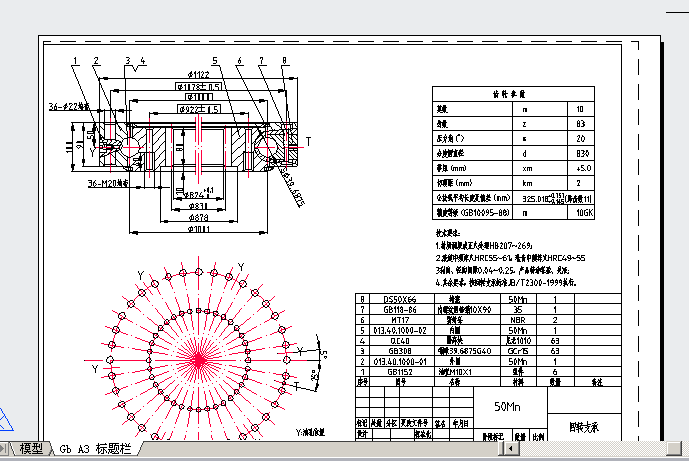Viewport: 689px width, 461px height.
Task: Click the 回转支承 drawing title text
Action: pyautogui.click(x=584, y=427)
